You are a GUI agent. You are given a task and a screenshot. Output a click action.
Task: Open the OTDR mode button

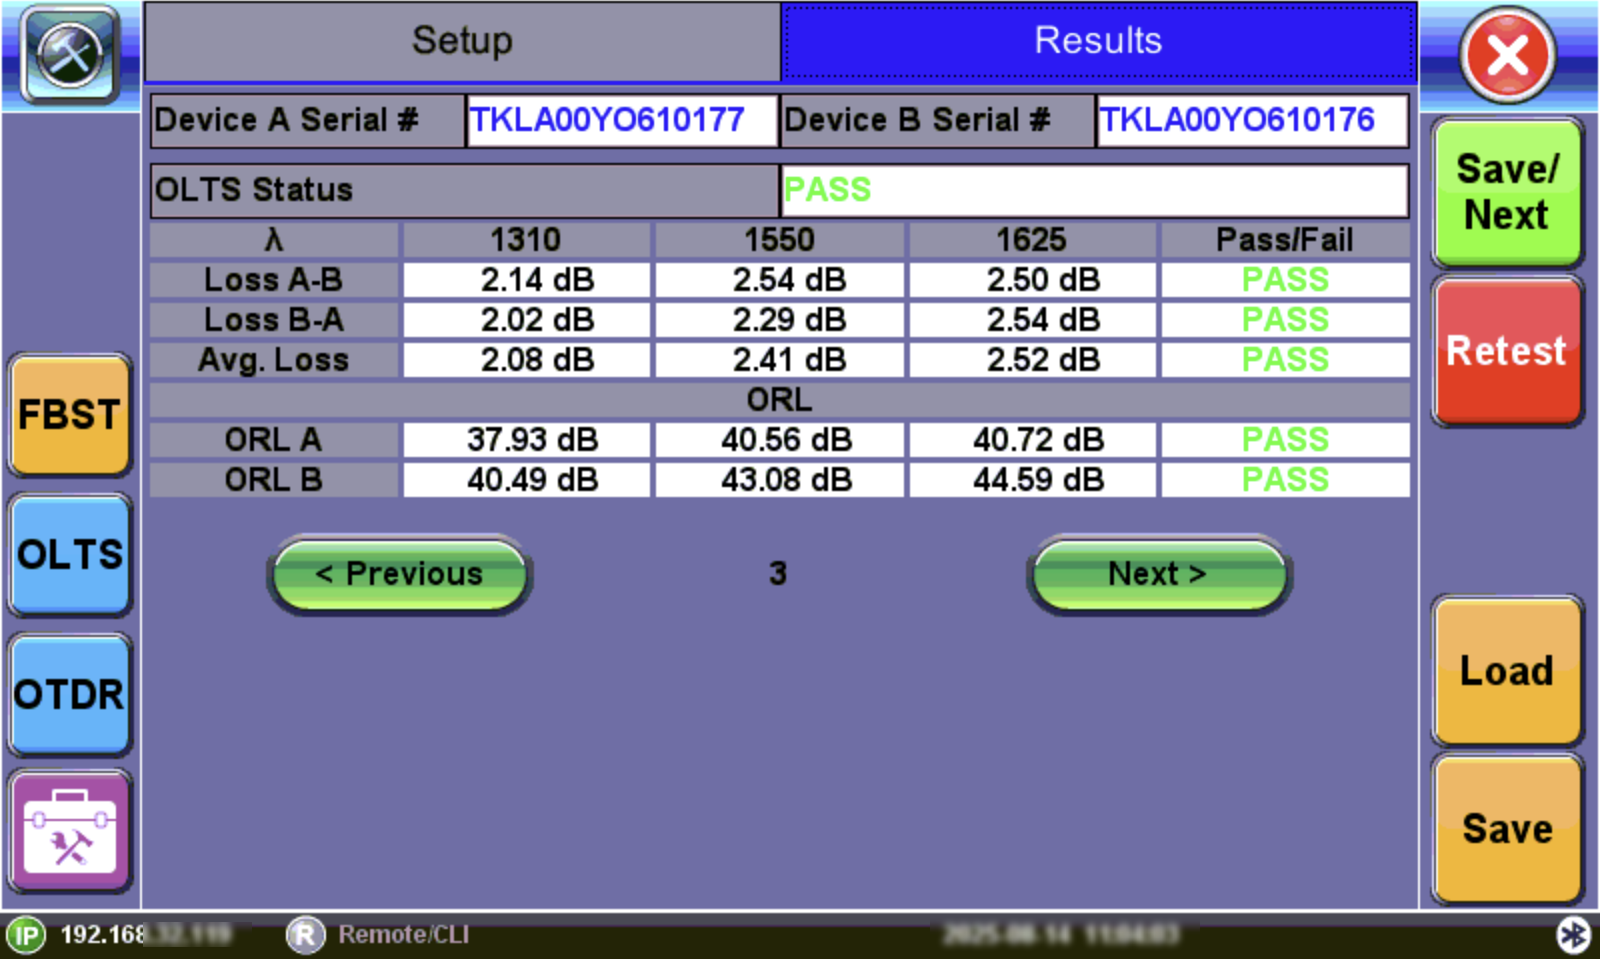click(70, 695)
